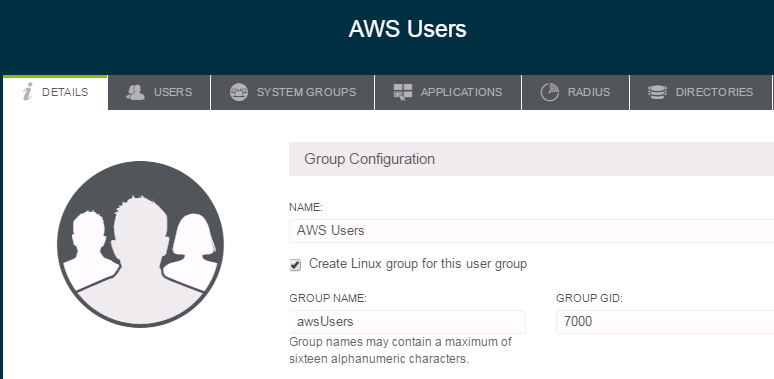Click the Name input field
This screenshot has width=774, height=379.
coord(531,231)
